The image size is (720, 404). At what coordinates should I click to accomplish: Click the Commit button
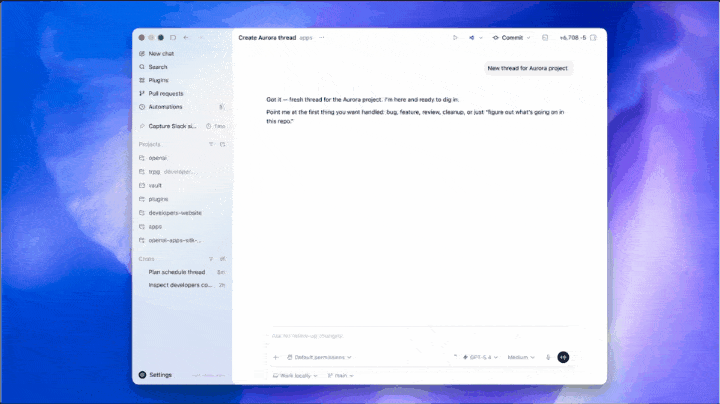click(x=508, y=38)
